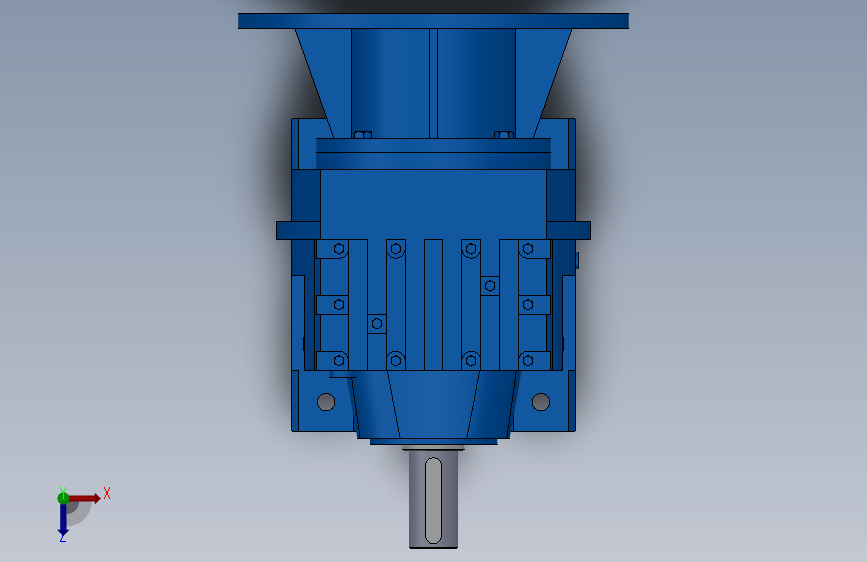Select the right mounting hole on the base
The width and height of the screenshot is (867, 562).
(x=541, y=402)
